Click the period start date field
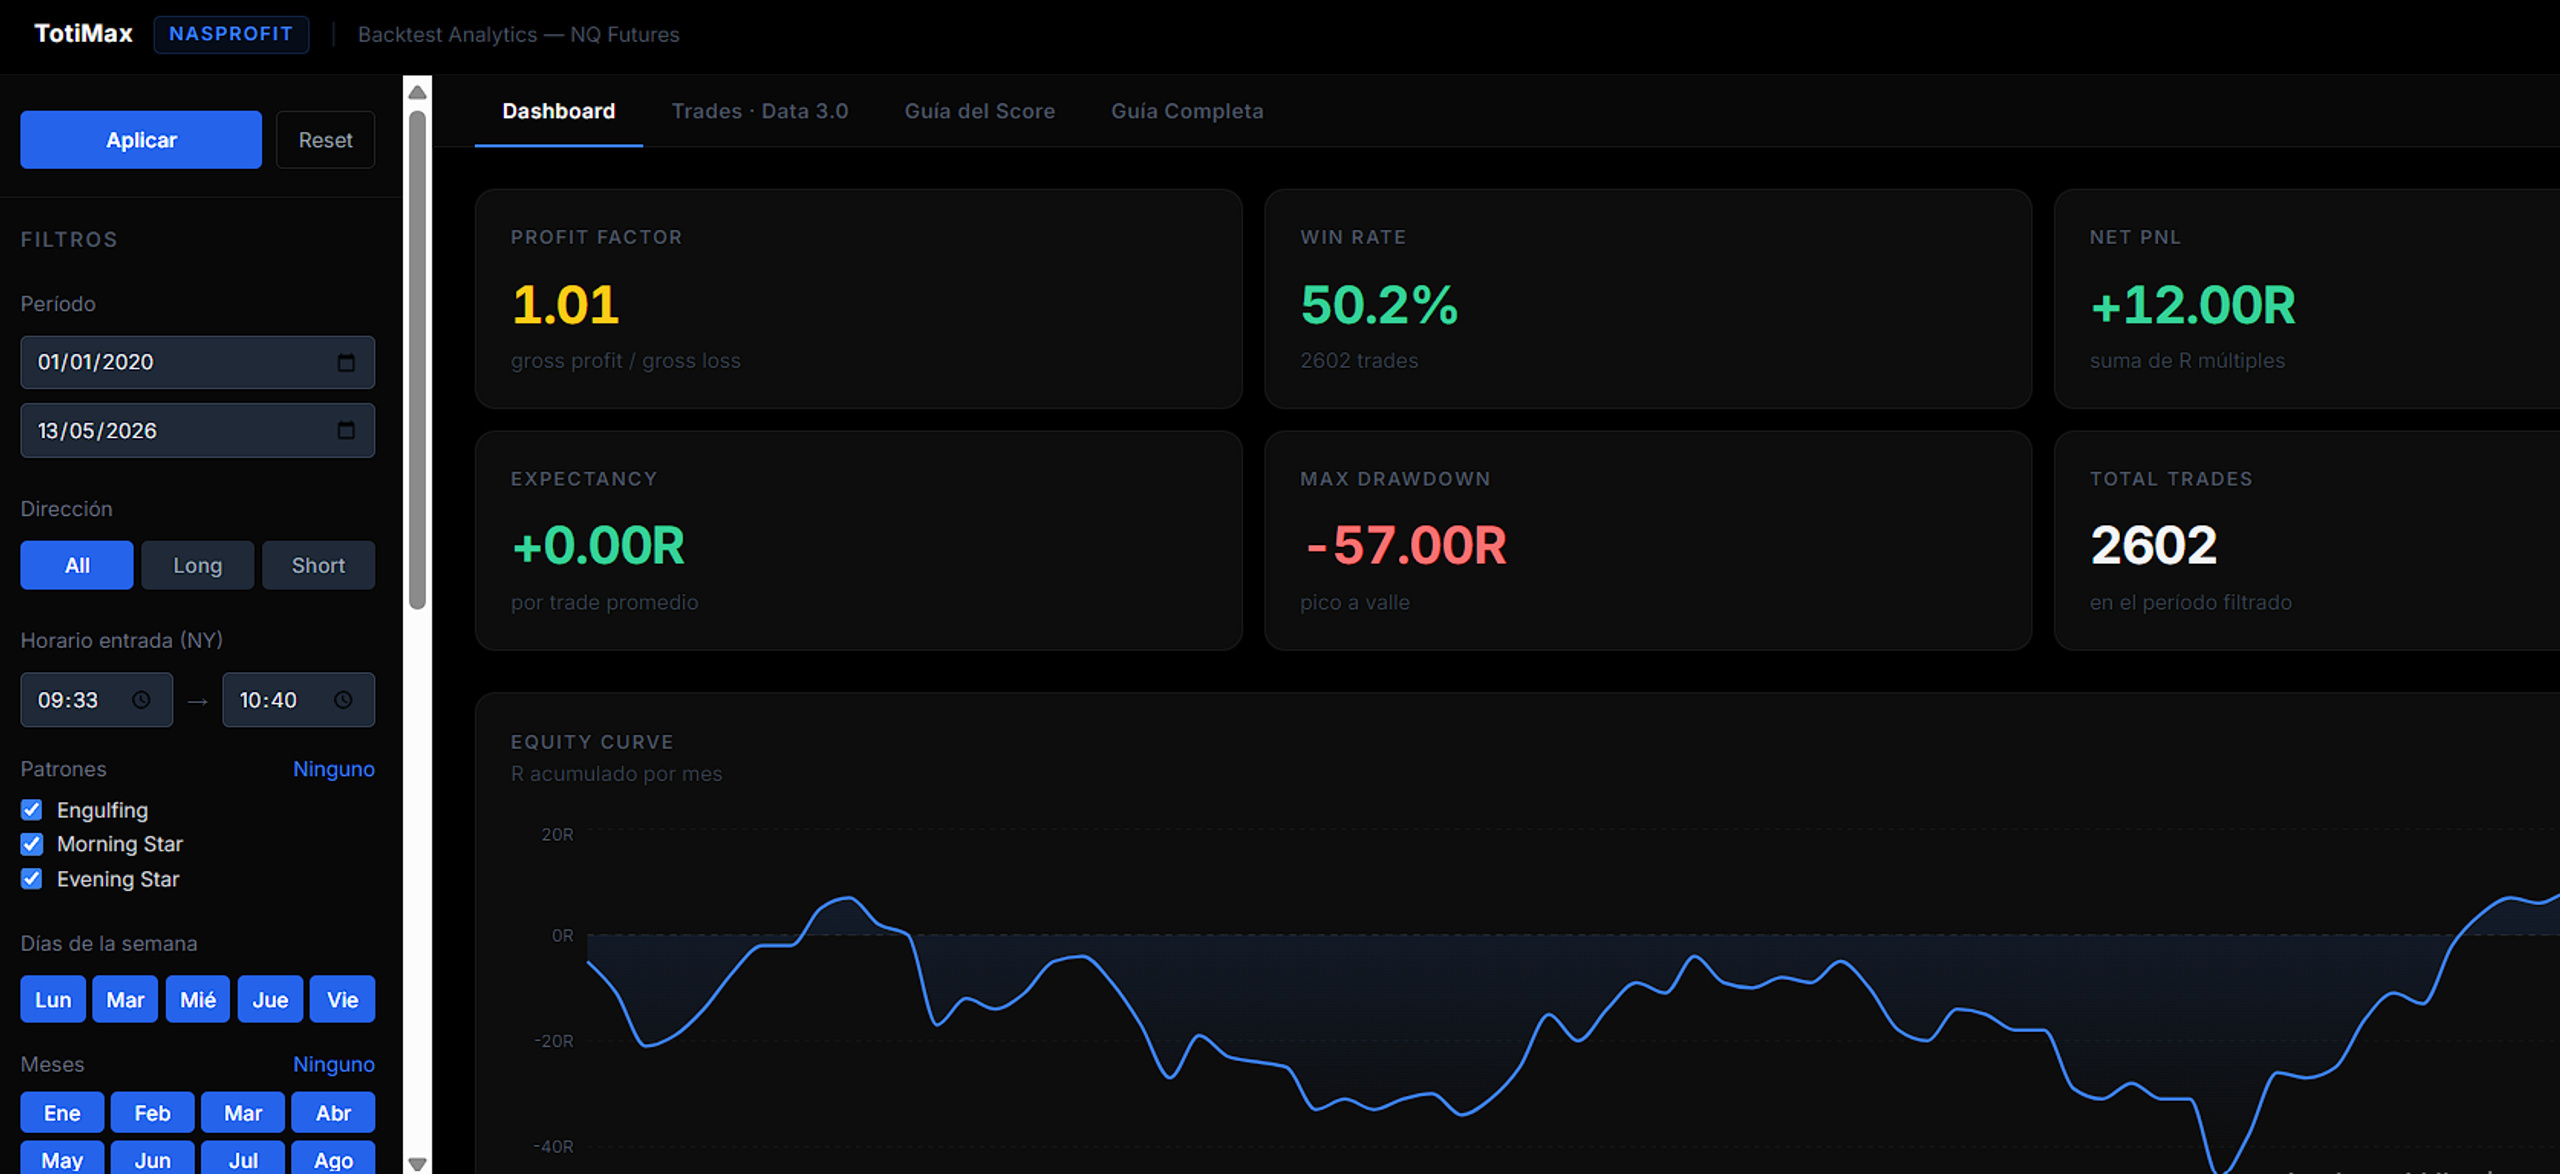Screen dimensions: 2560x1174 [x=197, y=362]
